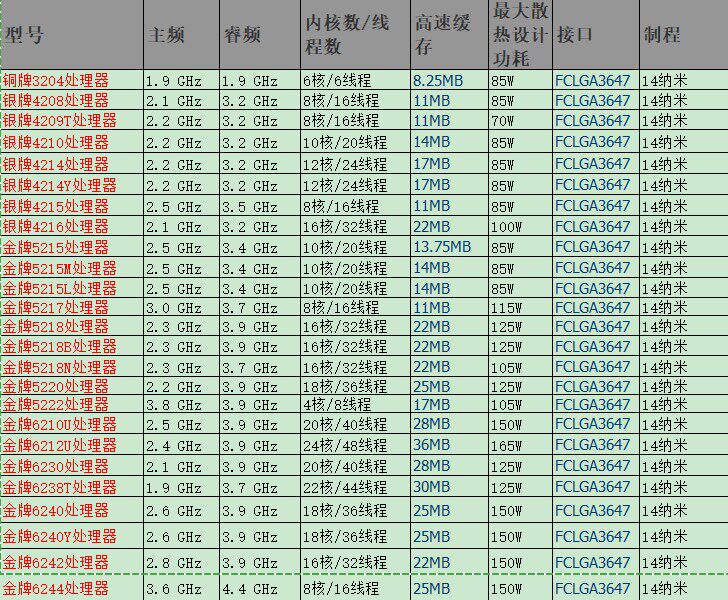Click the 3.6 GHz base frequency
This screenshot has height=600, width=728.
174,589
